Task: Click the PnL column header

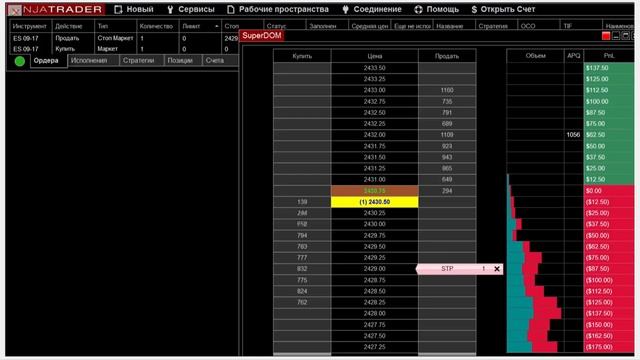Action: [609, 56]
